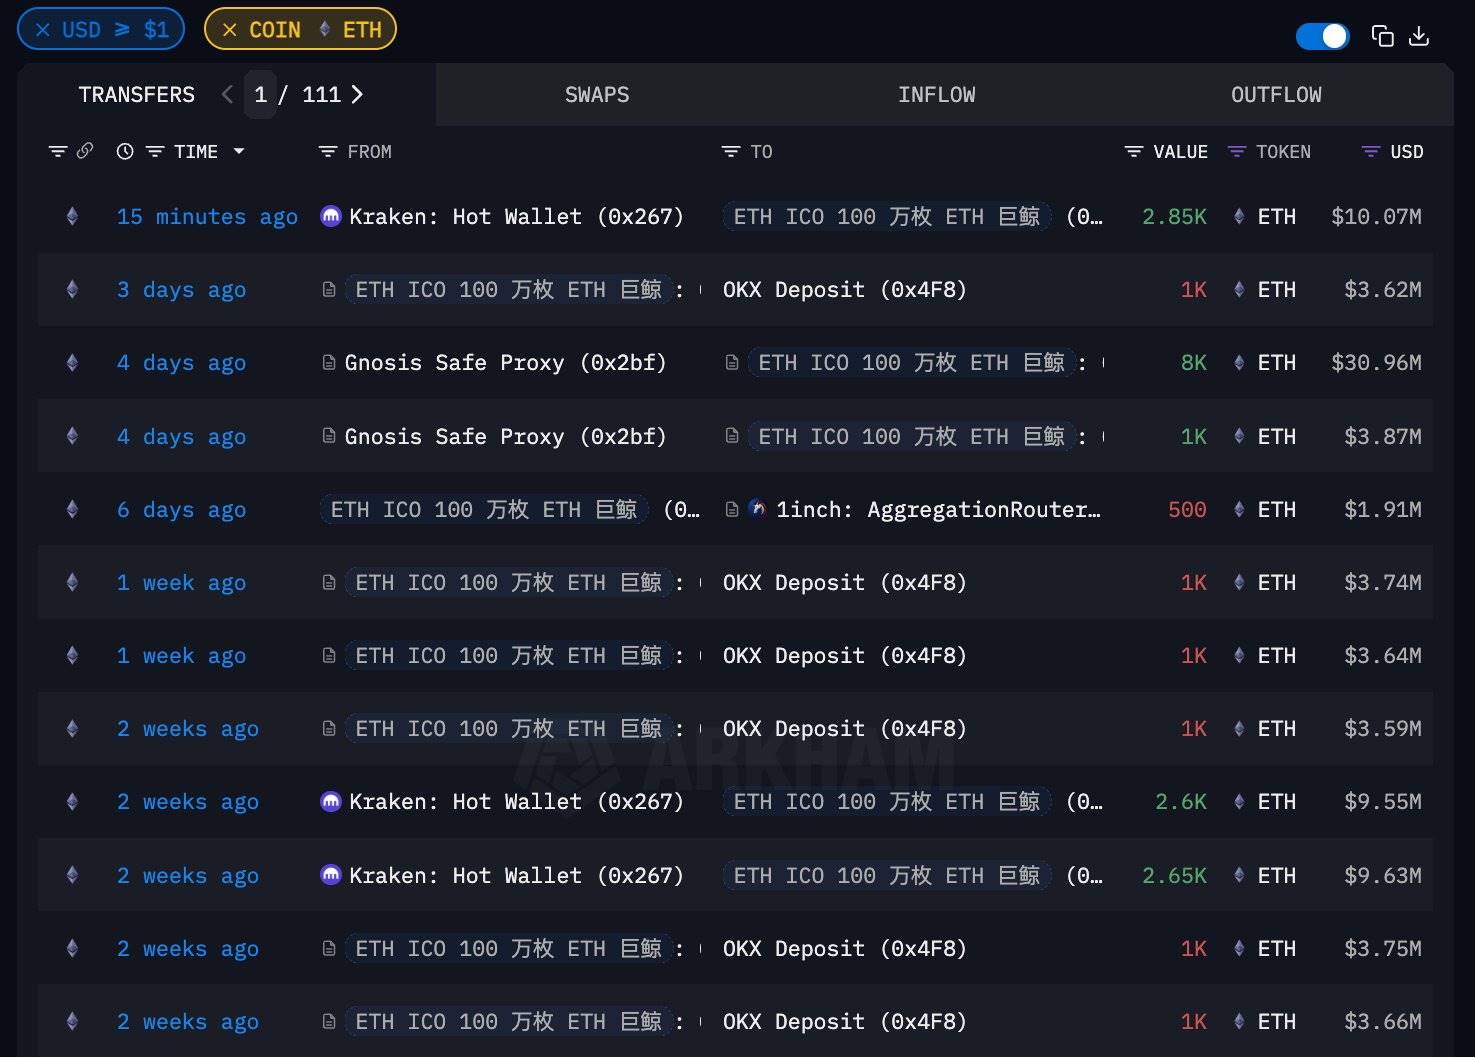Click the link icon next to the filter icon
Image resolution: width=1476 pixels, height=1058 pixels.
coord(85,150)
